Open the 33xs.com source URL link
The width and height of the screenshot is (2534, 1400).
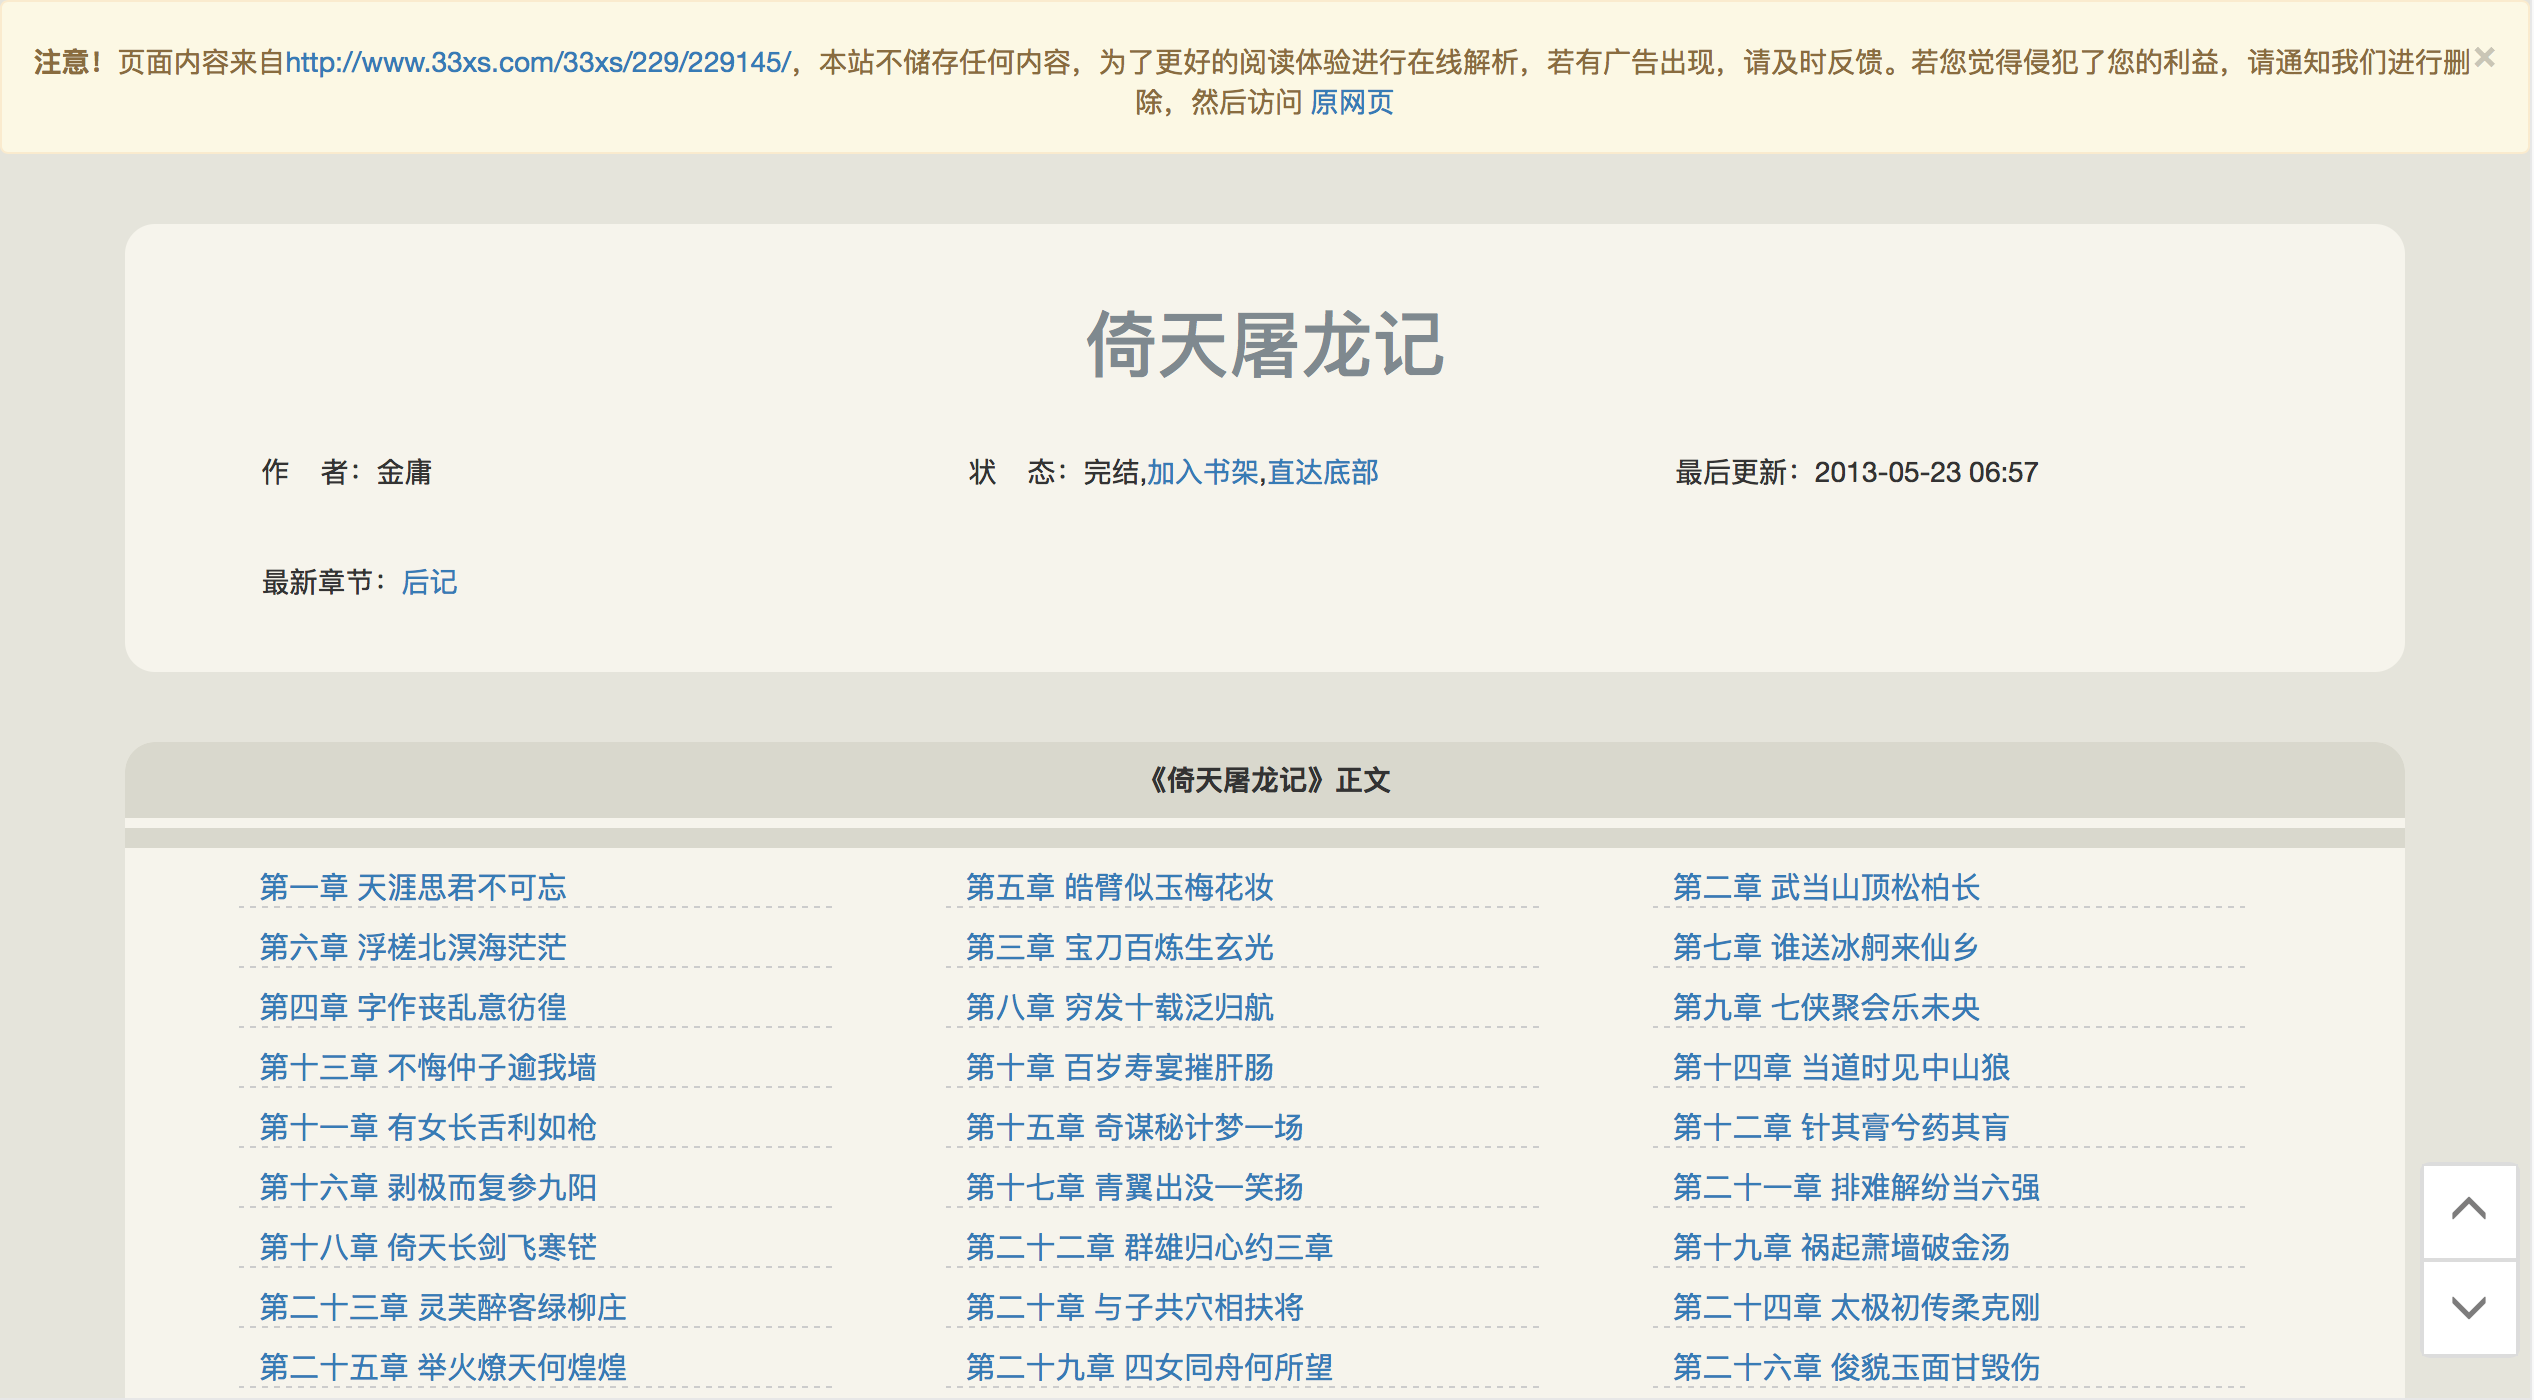point(538,63)
